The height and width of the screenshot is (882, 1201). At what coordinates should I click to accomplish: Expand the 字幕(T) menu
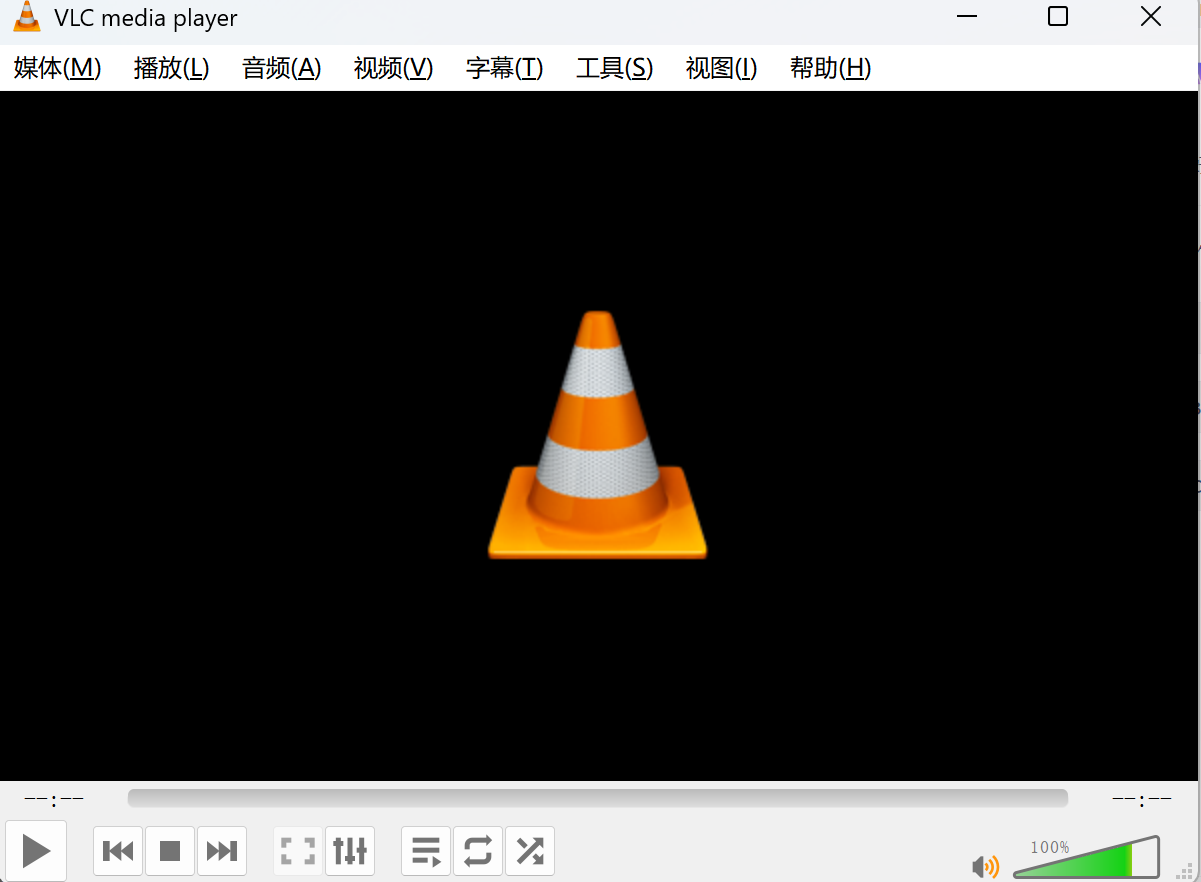[x=504, y=68]
